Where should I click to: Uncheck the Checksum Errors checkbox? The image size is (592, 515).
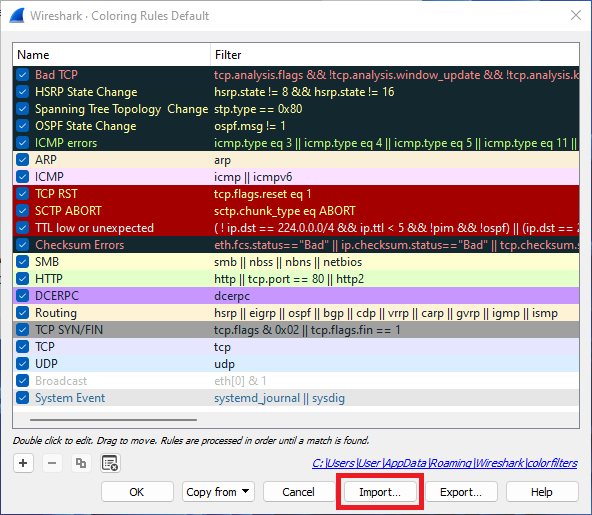click(23, 245)
